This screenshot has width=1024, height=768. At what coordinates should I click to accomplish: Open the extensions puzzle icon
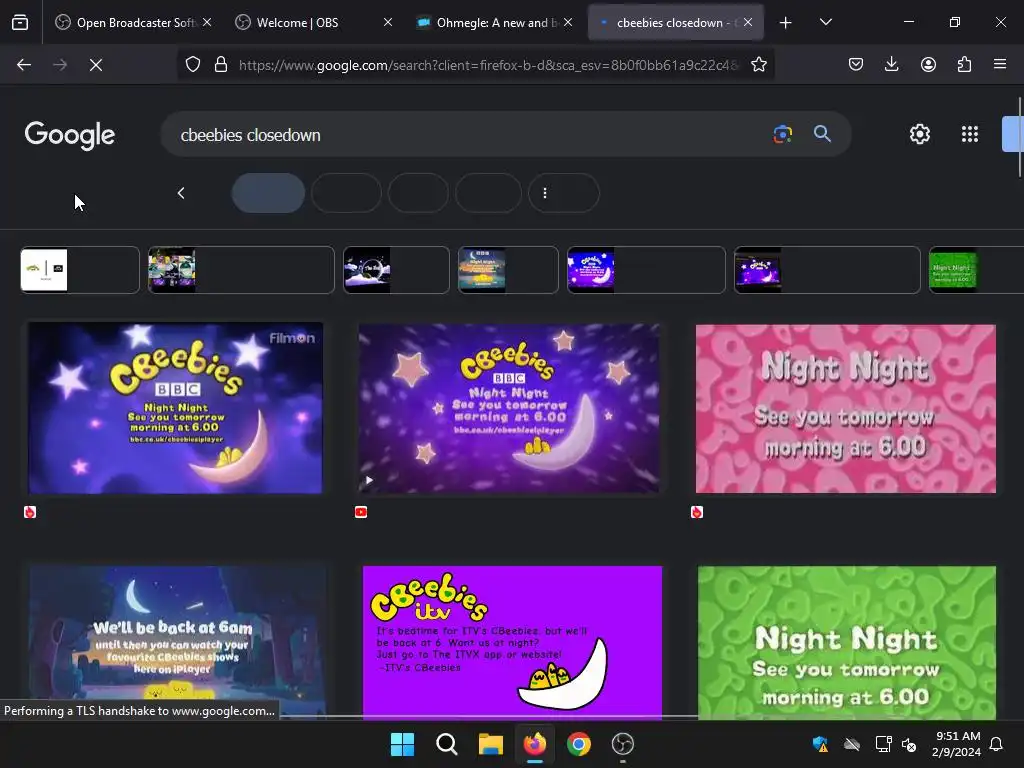click(964, 64)
